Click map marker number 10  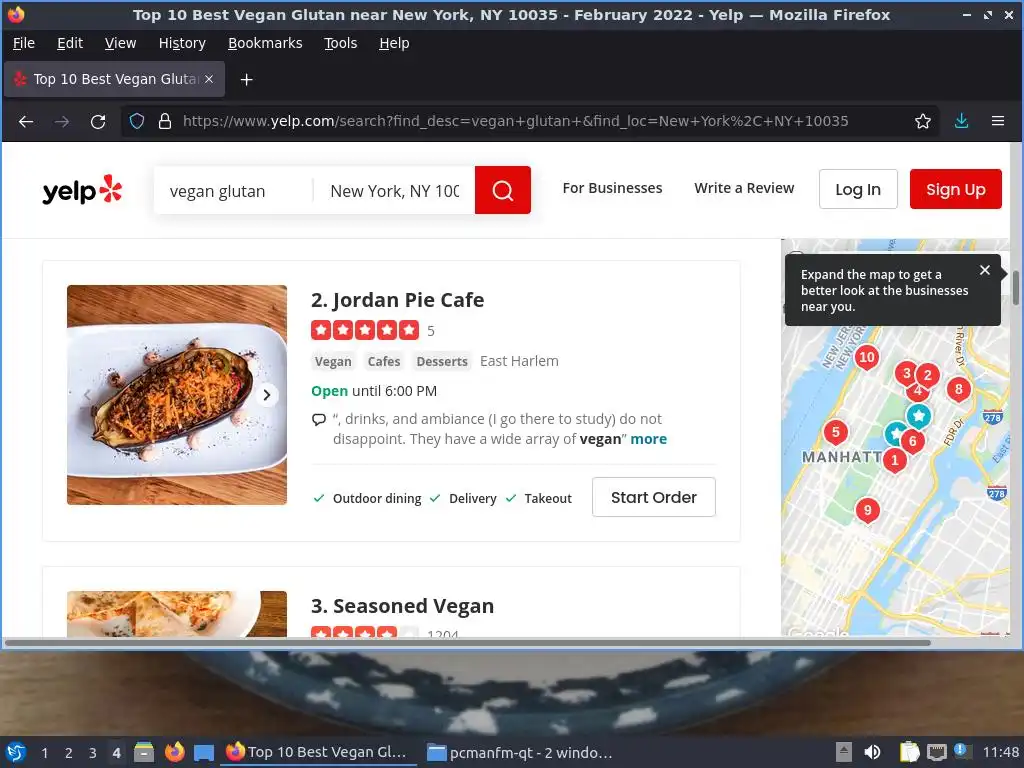(867, 358)
